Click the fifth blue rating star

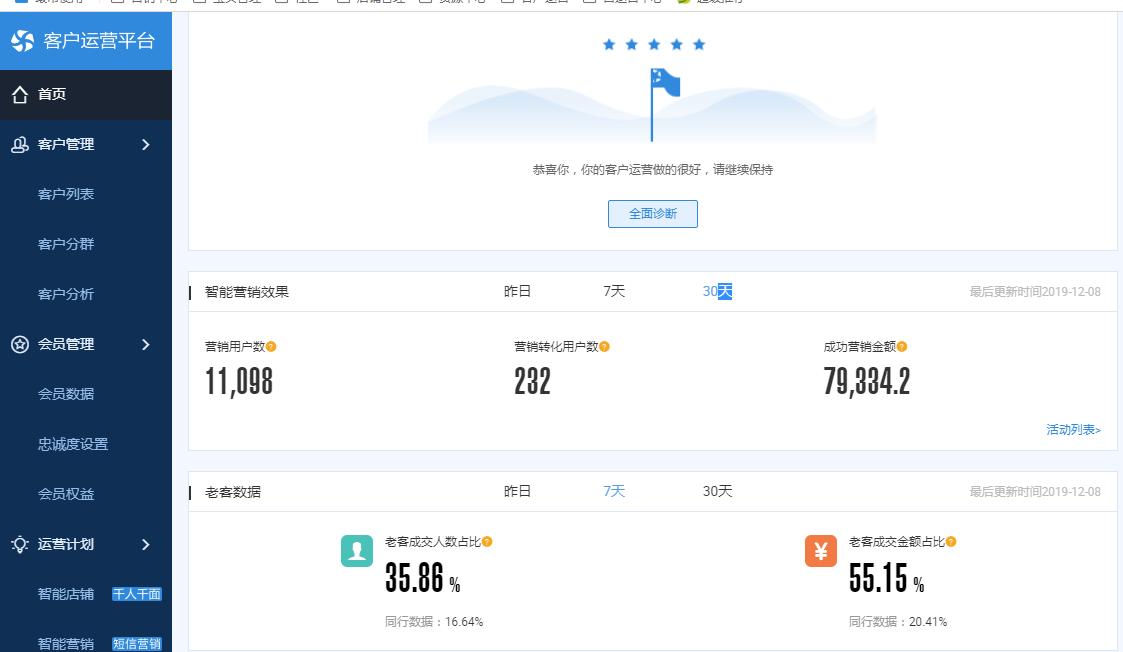click(x=700, y=44)
